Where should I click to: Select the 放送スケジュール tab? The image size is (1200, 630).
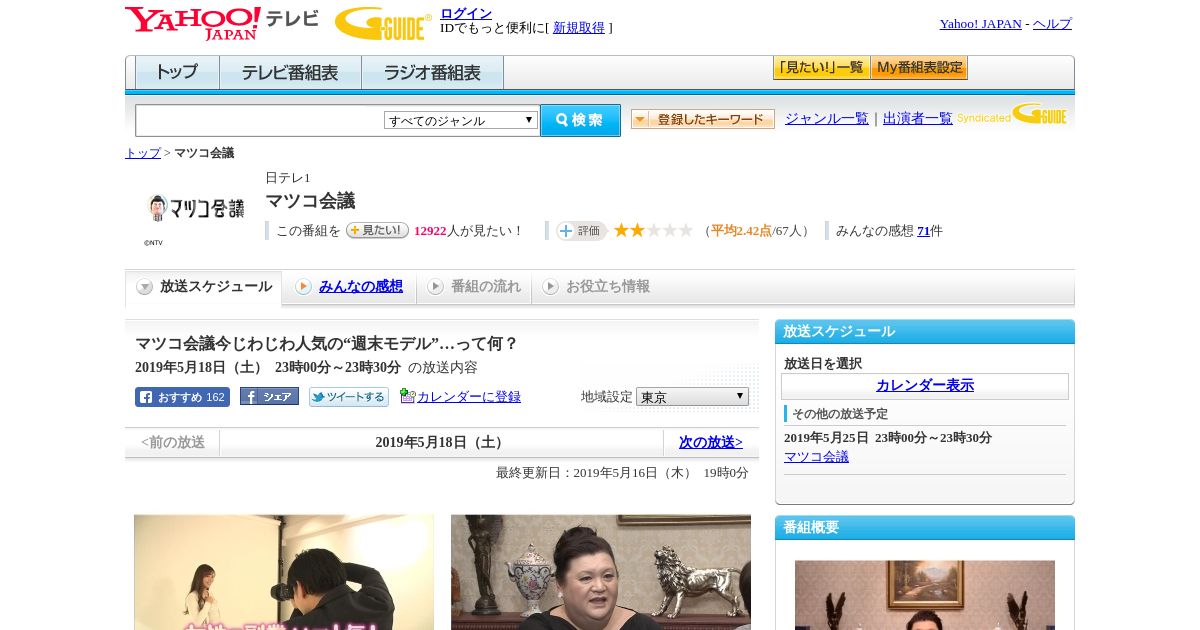(x=204, y=287)
